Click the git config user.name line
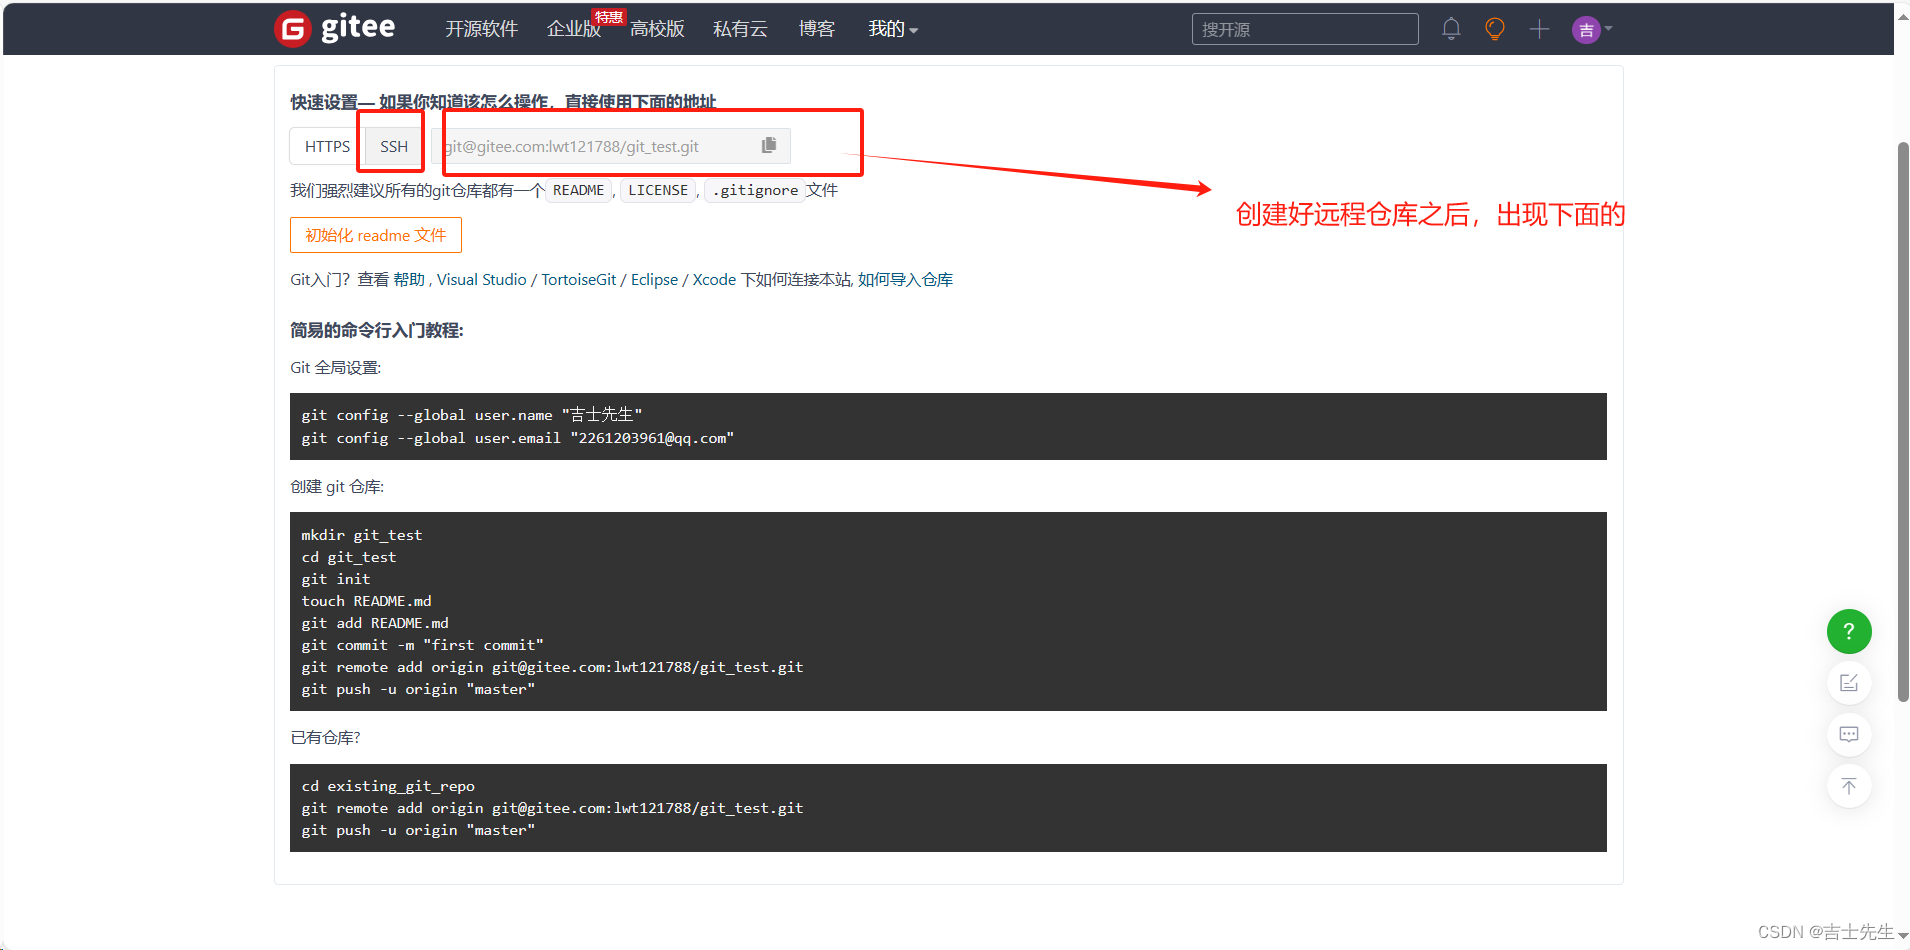 coord(472,415)
